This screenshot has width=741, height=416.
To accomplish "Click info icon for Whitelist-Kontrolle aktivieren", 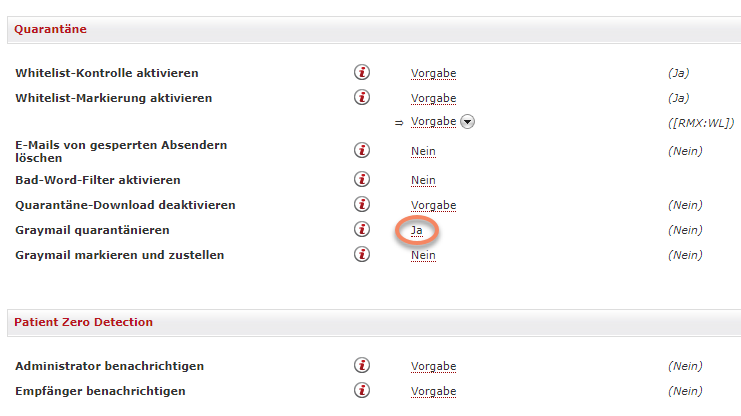I will click(x=362, y=73).
